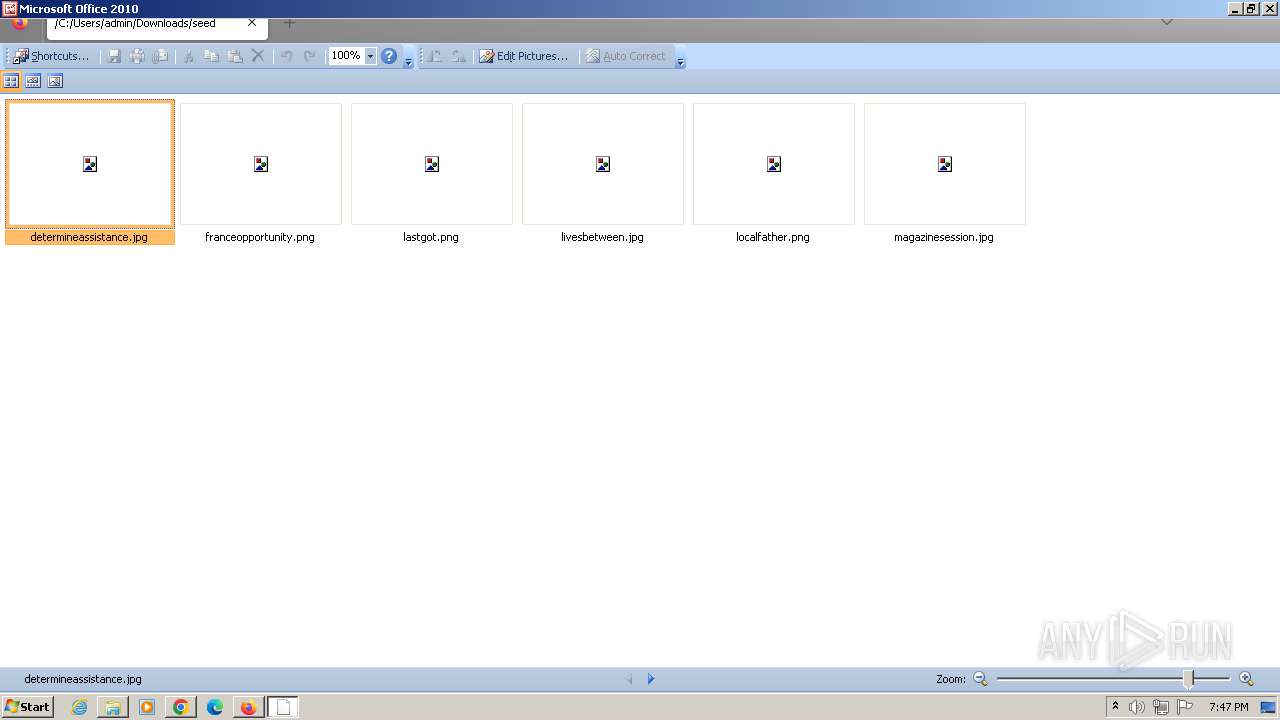Adjust the thumbnail zoom slider handle
1280x720 pixels.
click(1189, 679)
